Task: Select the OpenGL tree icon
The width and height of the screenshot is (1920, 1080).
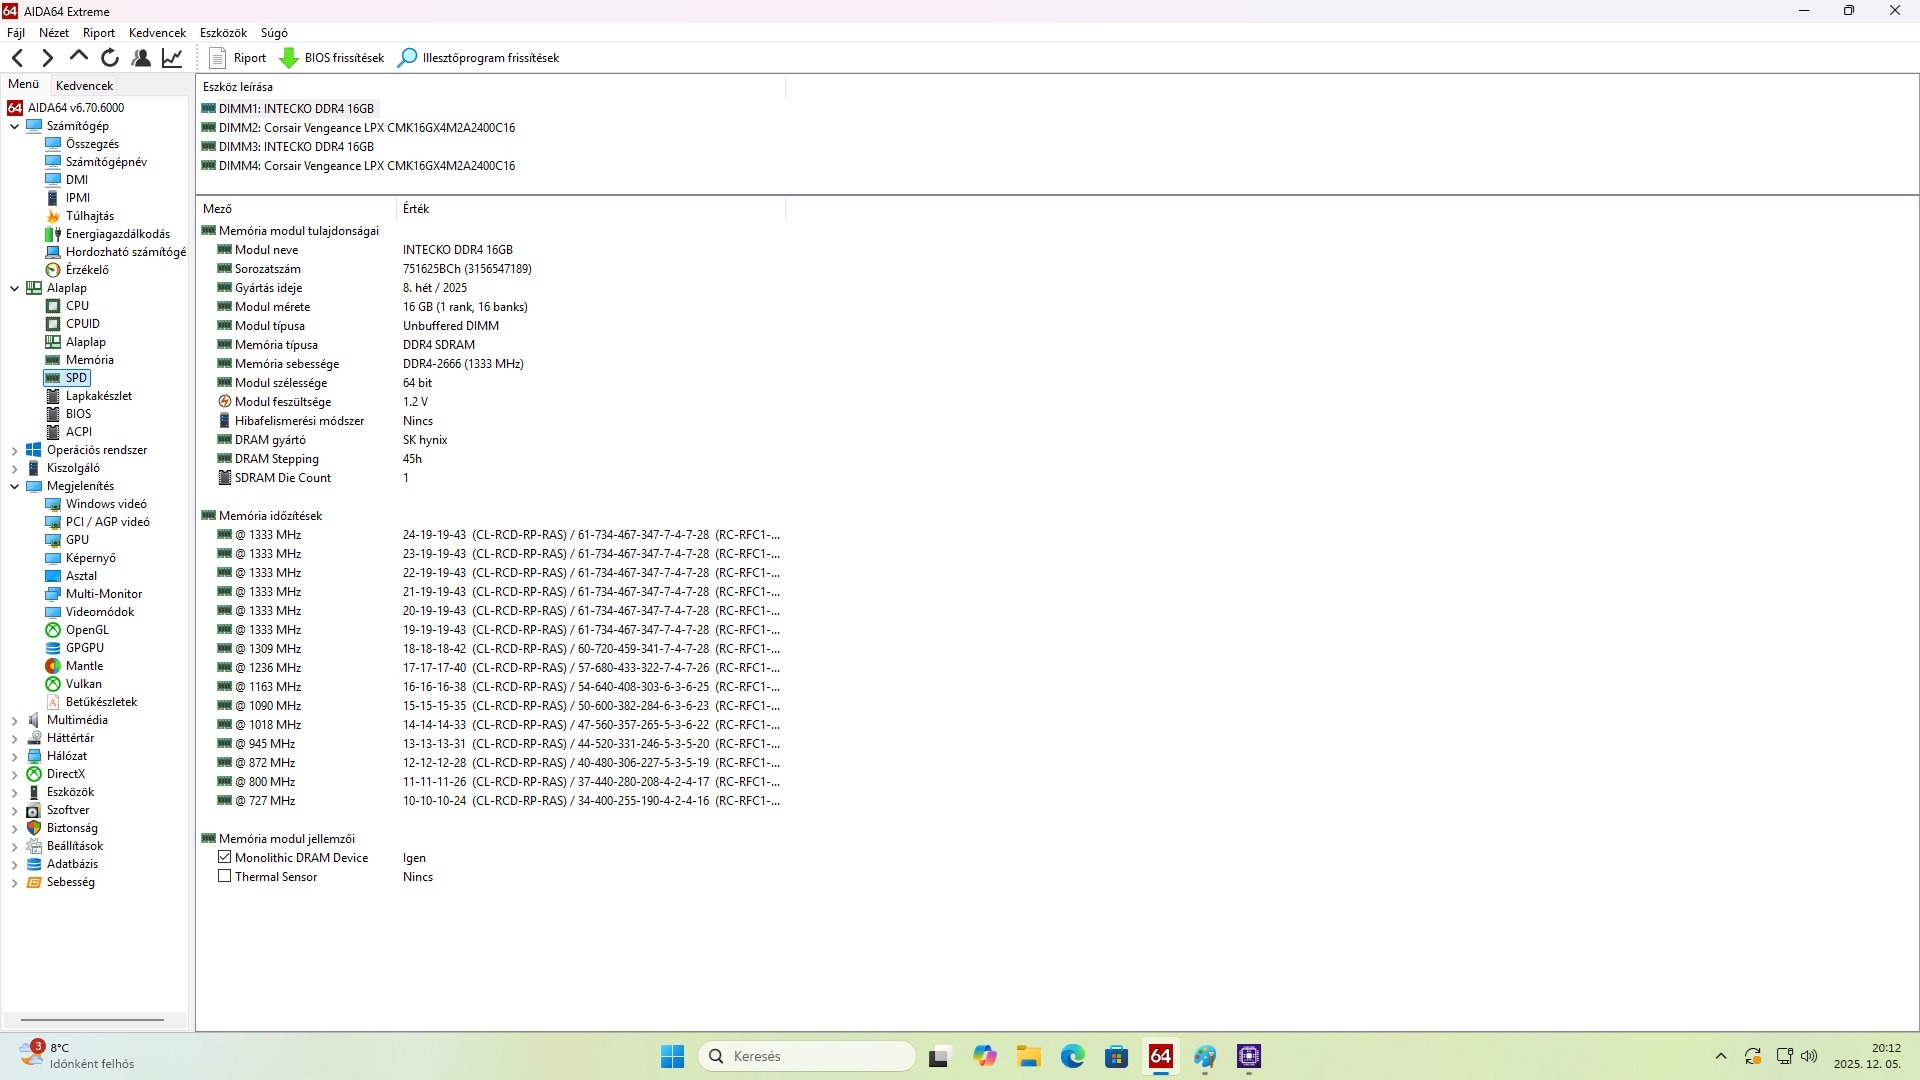Action: tap(53, 630)
